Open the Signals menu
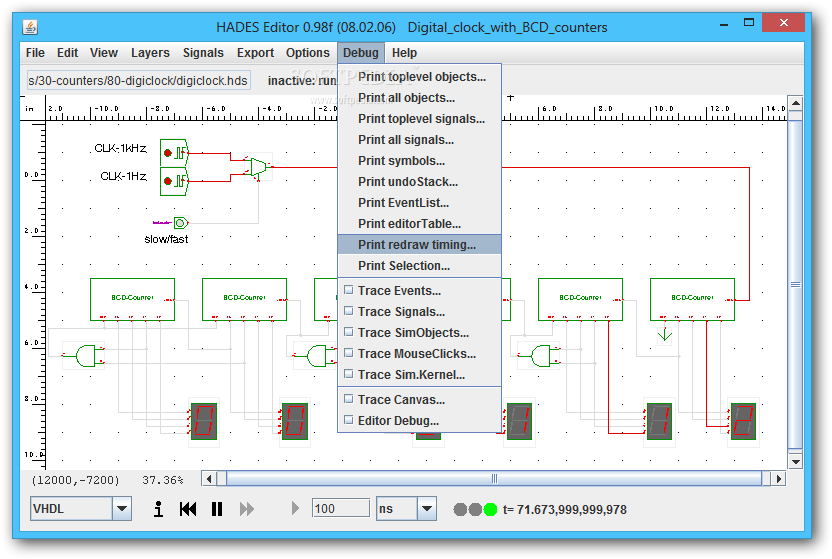Screen dimensions: 832x559 [x=203, y=53]
